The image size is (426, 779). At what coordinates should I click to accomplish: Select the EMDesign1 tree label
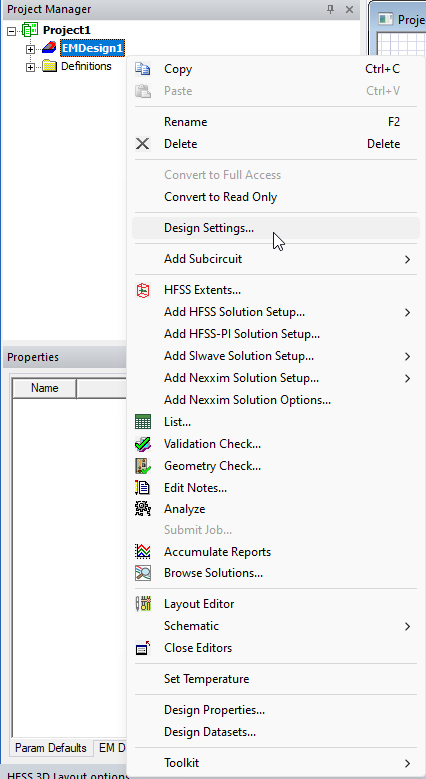click(x=92, y=48)
